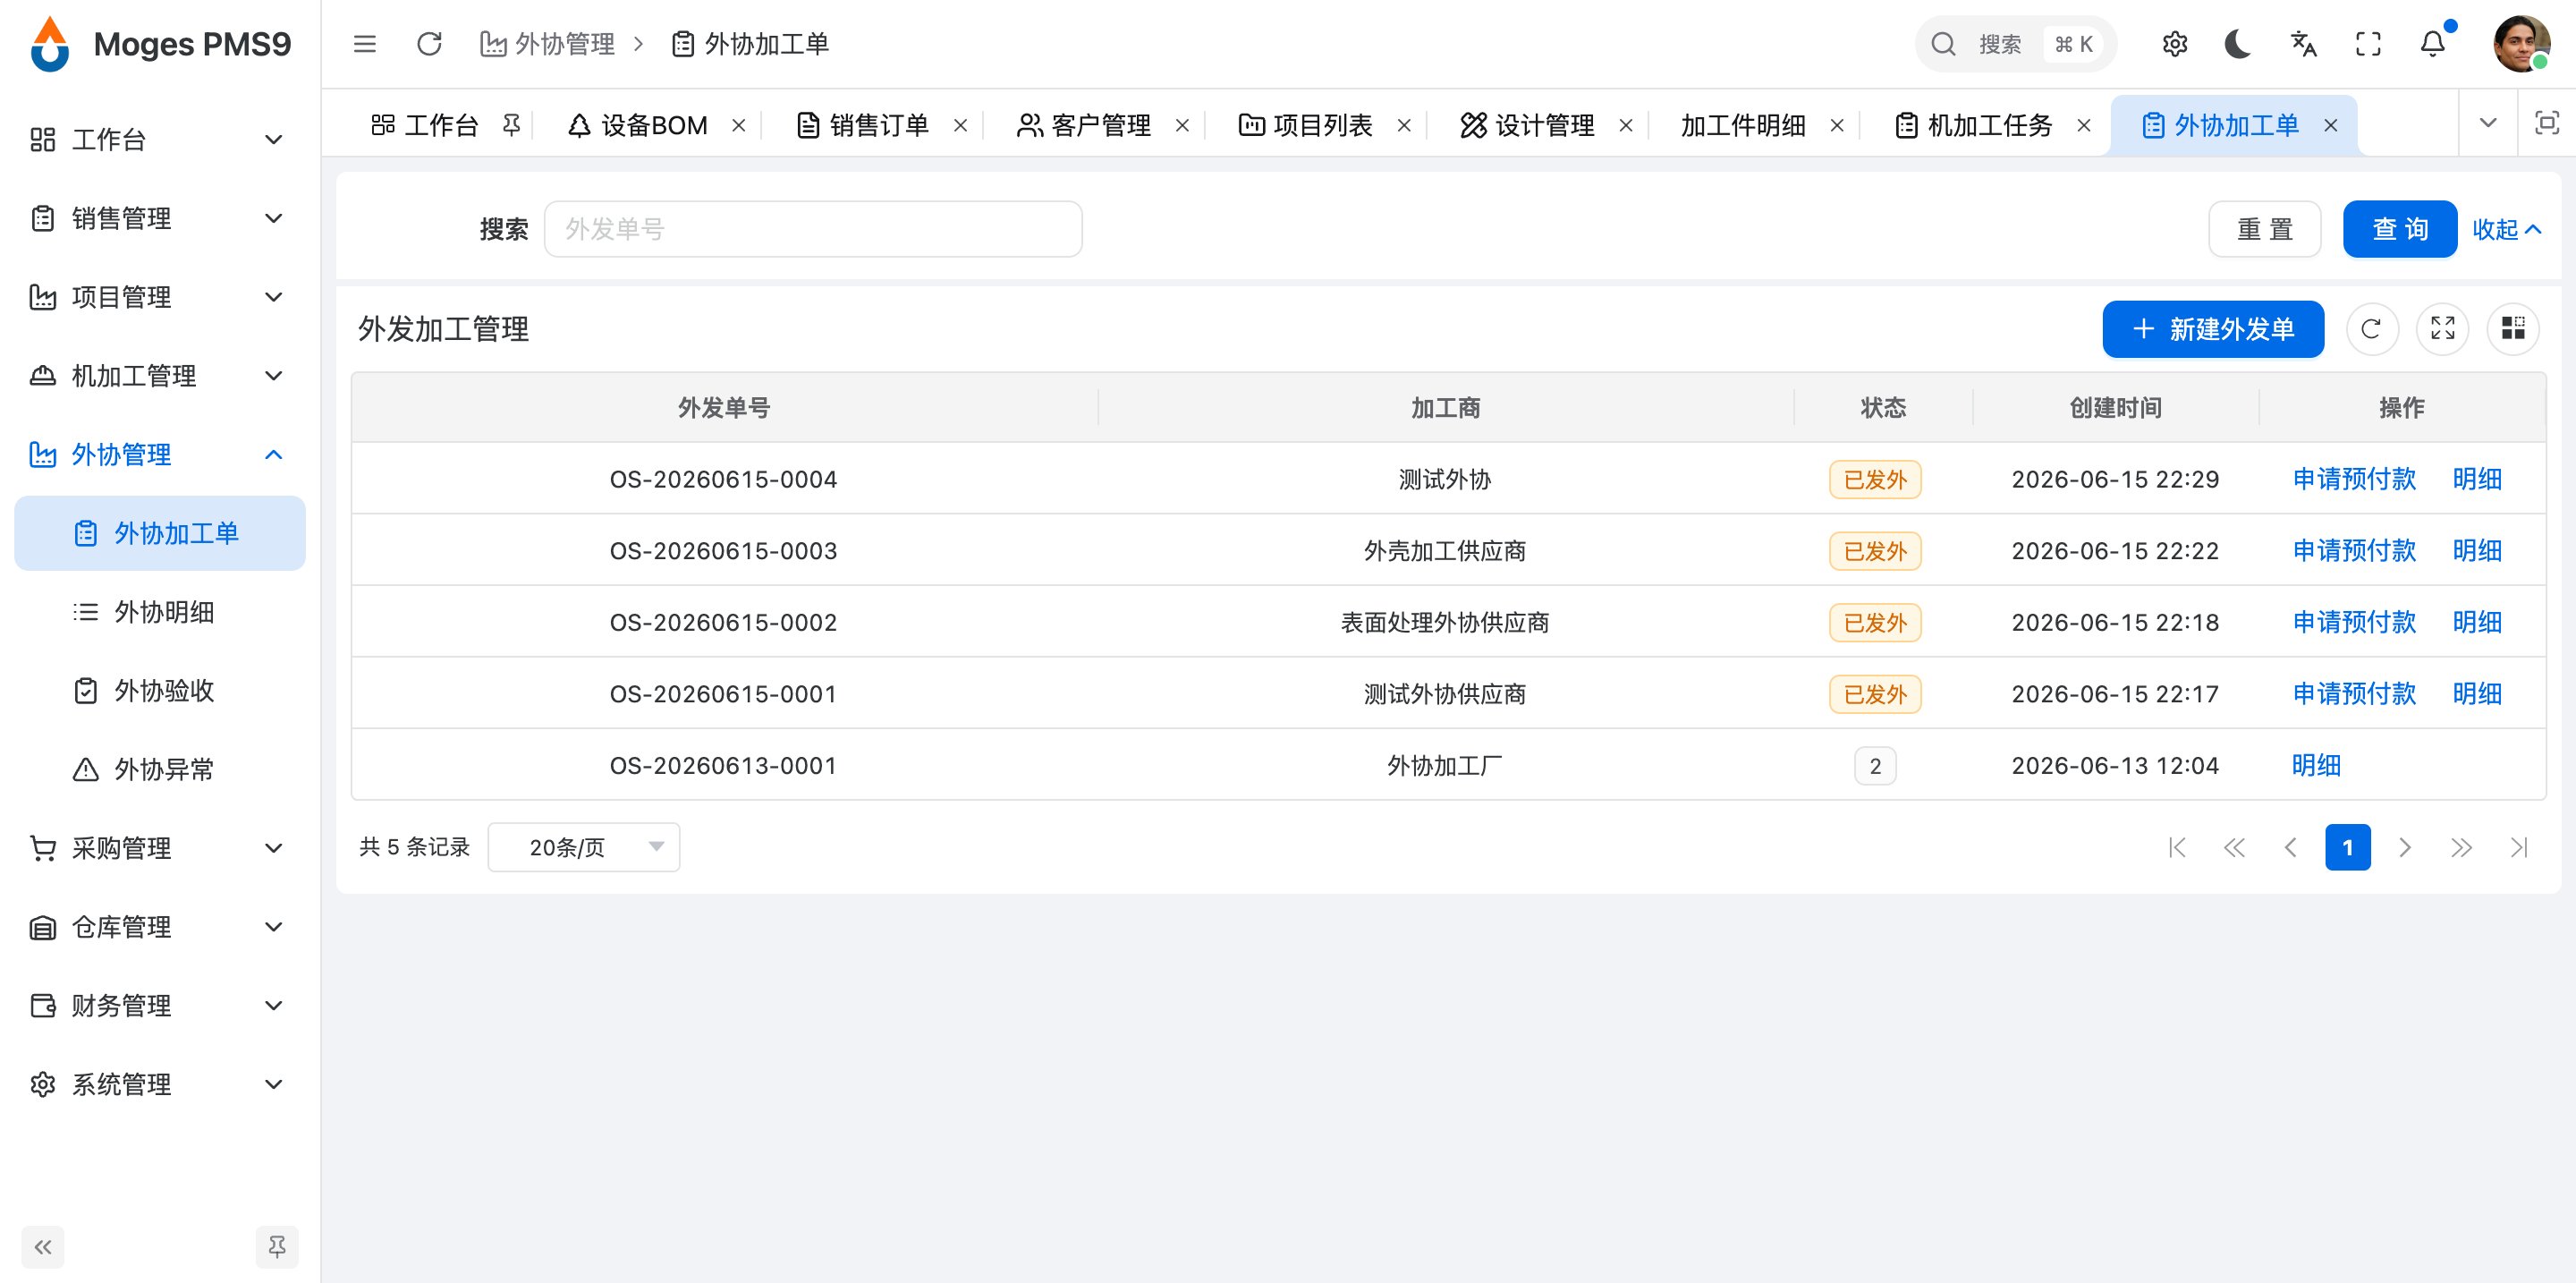Image resolution: width=2576 pixels, height=1283 pixels.
Task: Switch to the 设计管理 tab
Action: 1528,125
